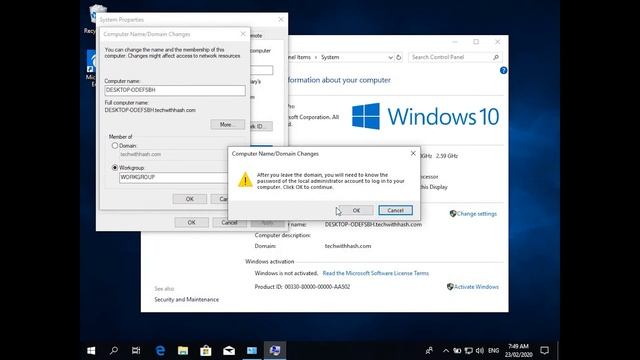Open Security and Maintenance link
The height and width of the screenshot is (360, 640).
(187, 300)
